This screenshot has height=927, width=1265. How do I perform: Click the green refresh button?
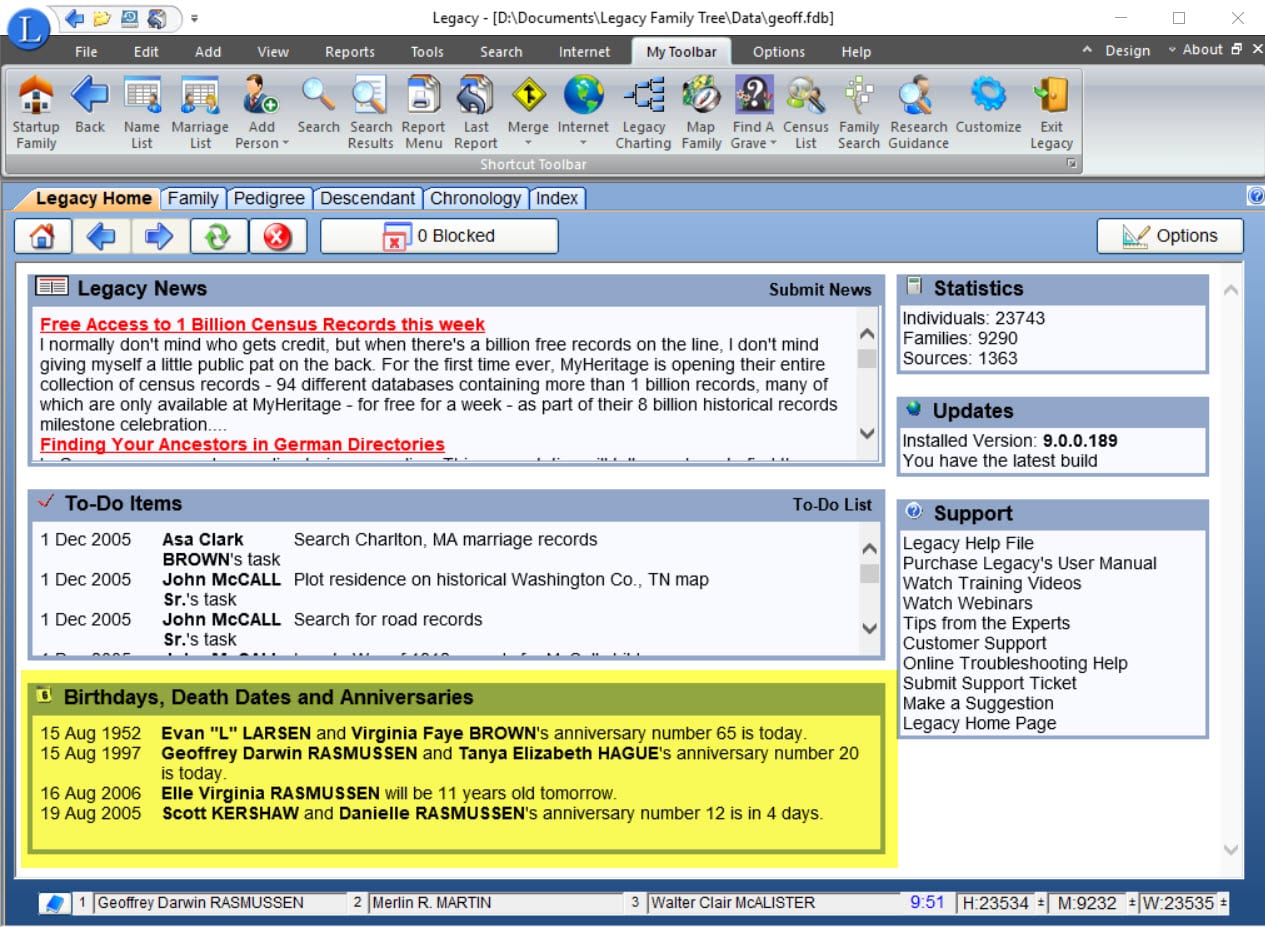click(219, 236)
